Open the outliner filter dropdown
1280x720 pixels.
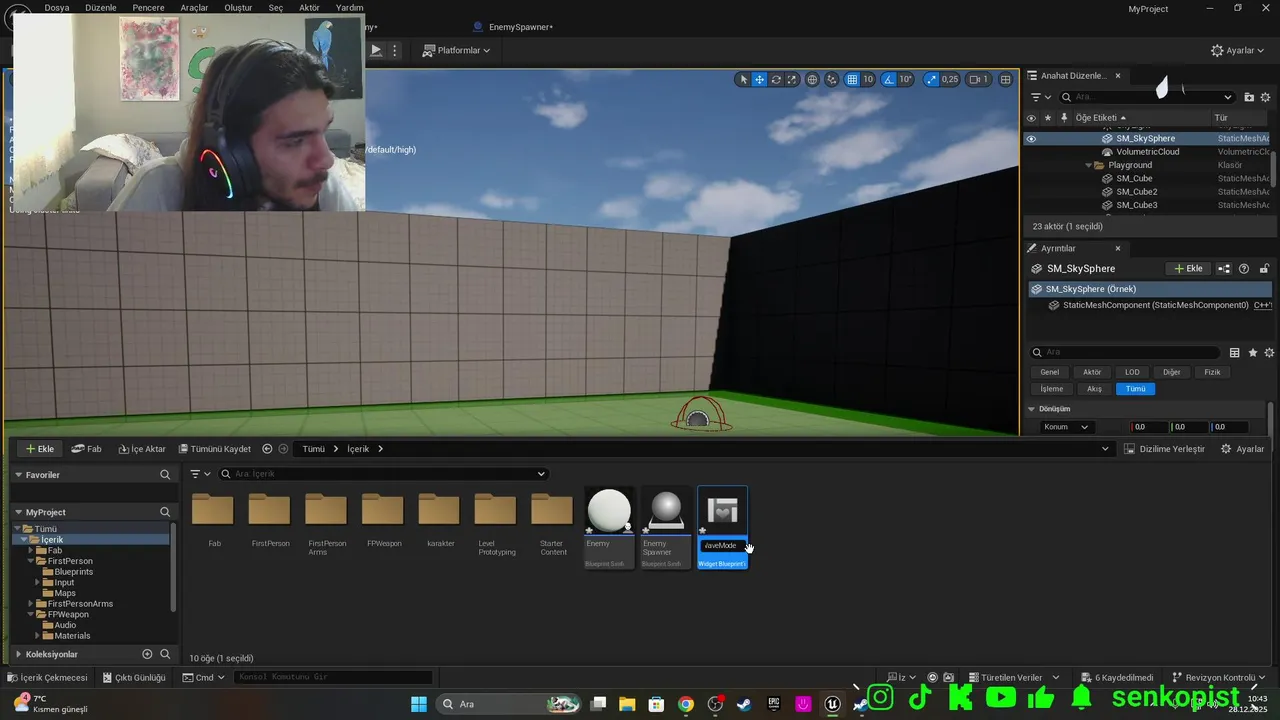(x=1041, y=97)
